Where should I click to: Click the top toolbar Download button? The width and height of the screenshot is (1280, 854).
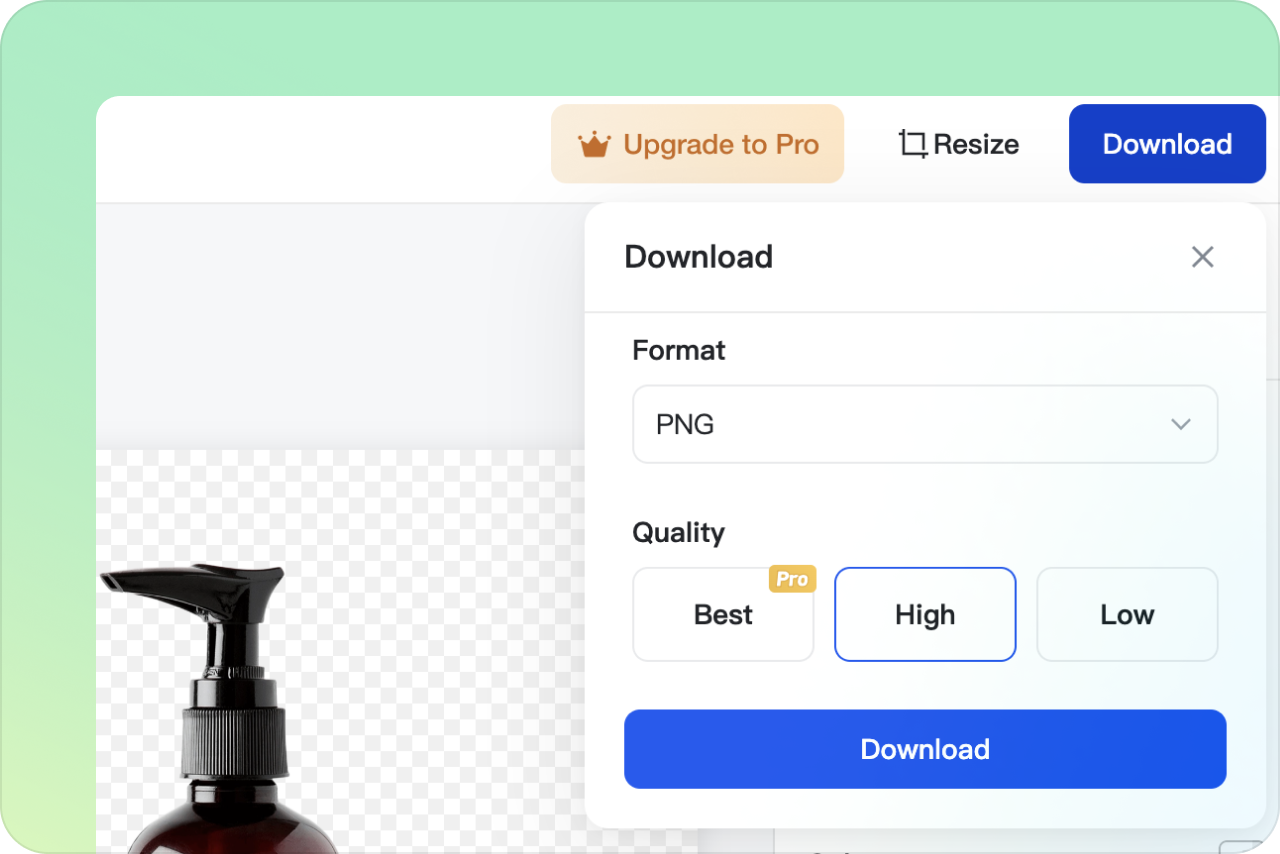(1167, 144)
